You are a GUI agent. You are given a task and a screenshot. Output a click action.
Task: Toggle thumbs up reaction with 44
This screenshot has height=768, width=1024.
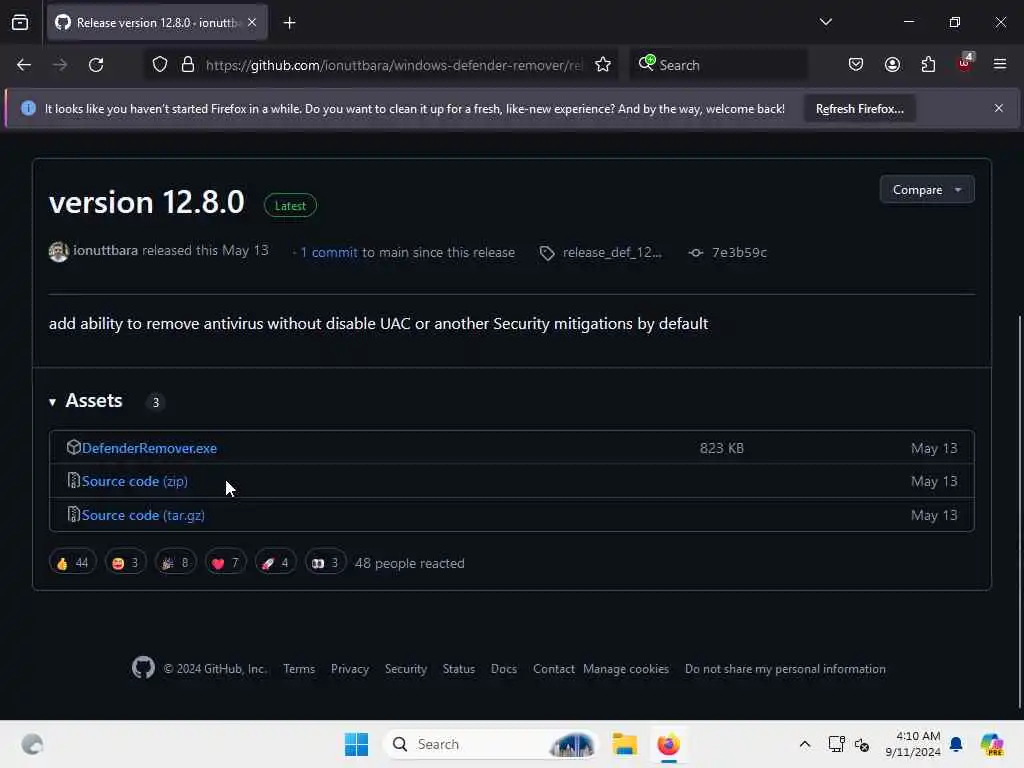(x=72, y=562)
